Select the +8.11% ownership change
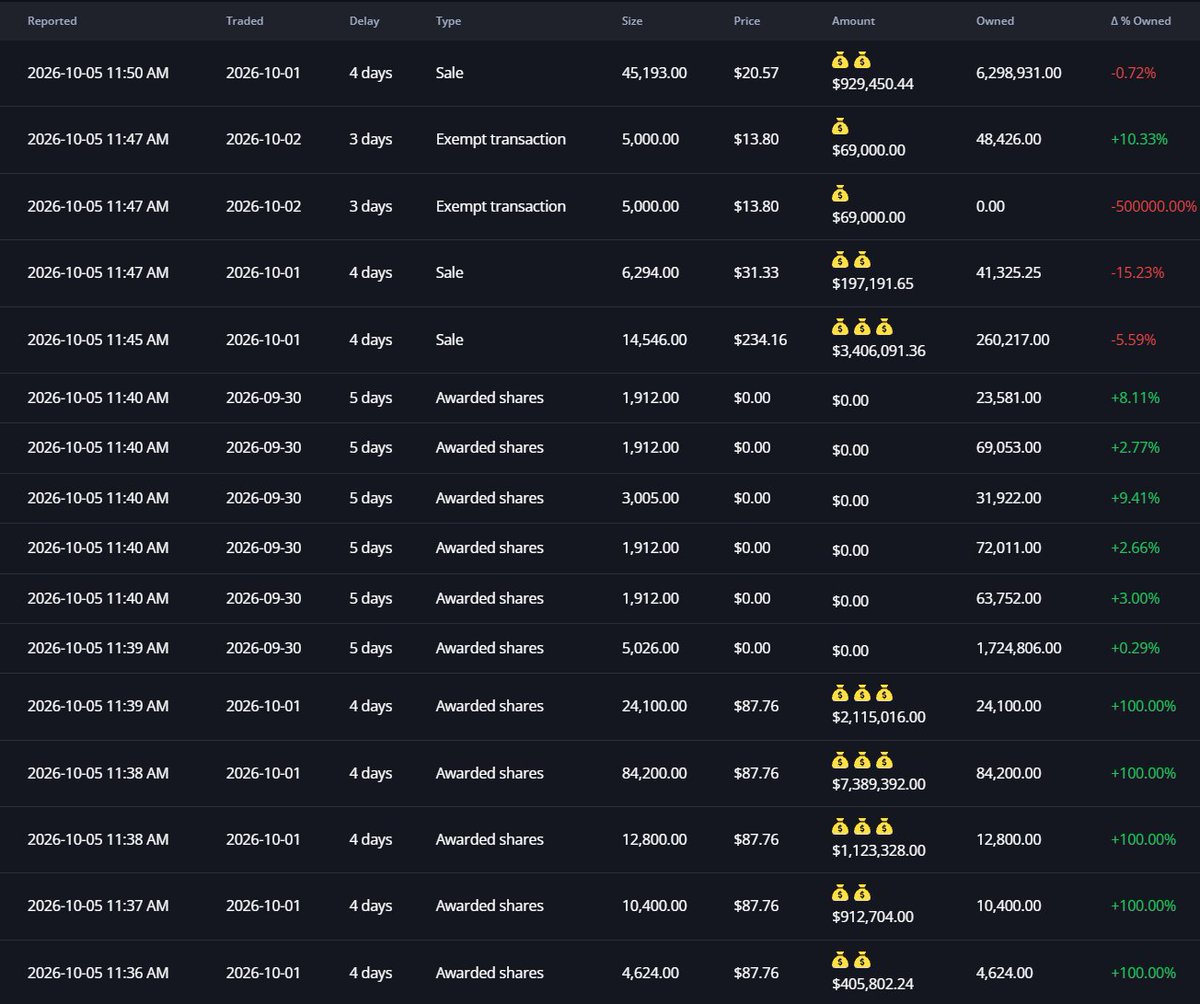Screen dimensions: 1200x1004 coord(1135,398)
